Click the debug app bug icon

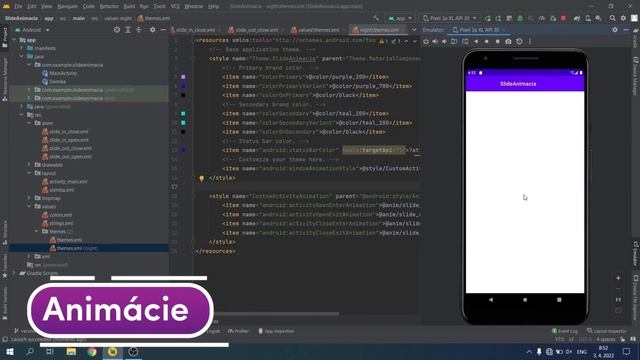520,18
